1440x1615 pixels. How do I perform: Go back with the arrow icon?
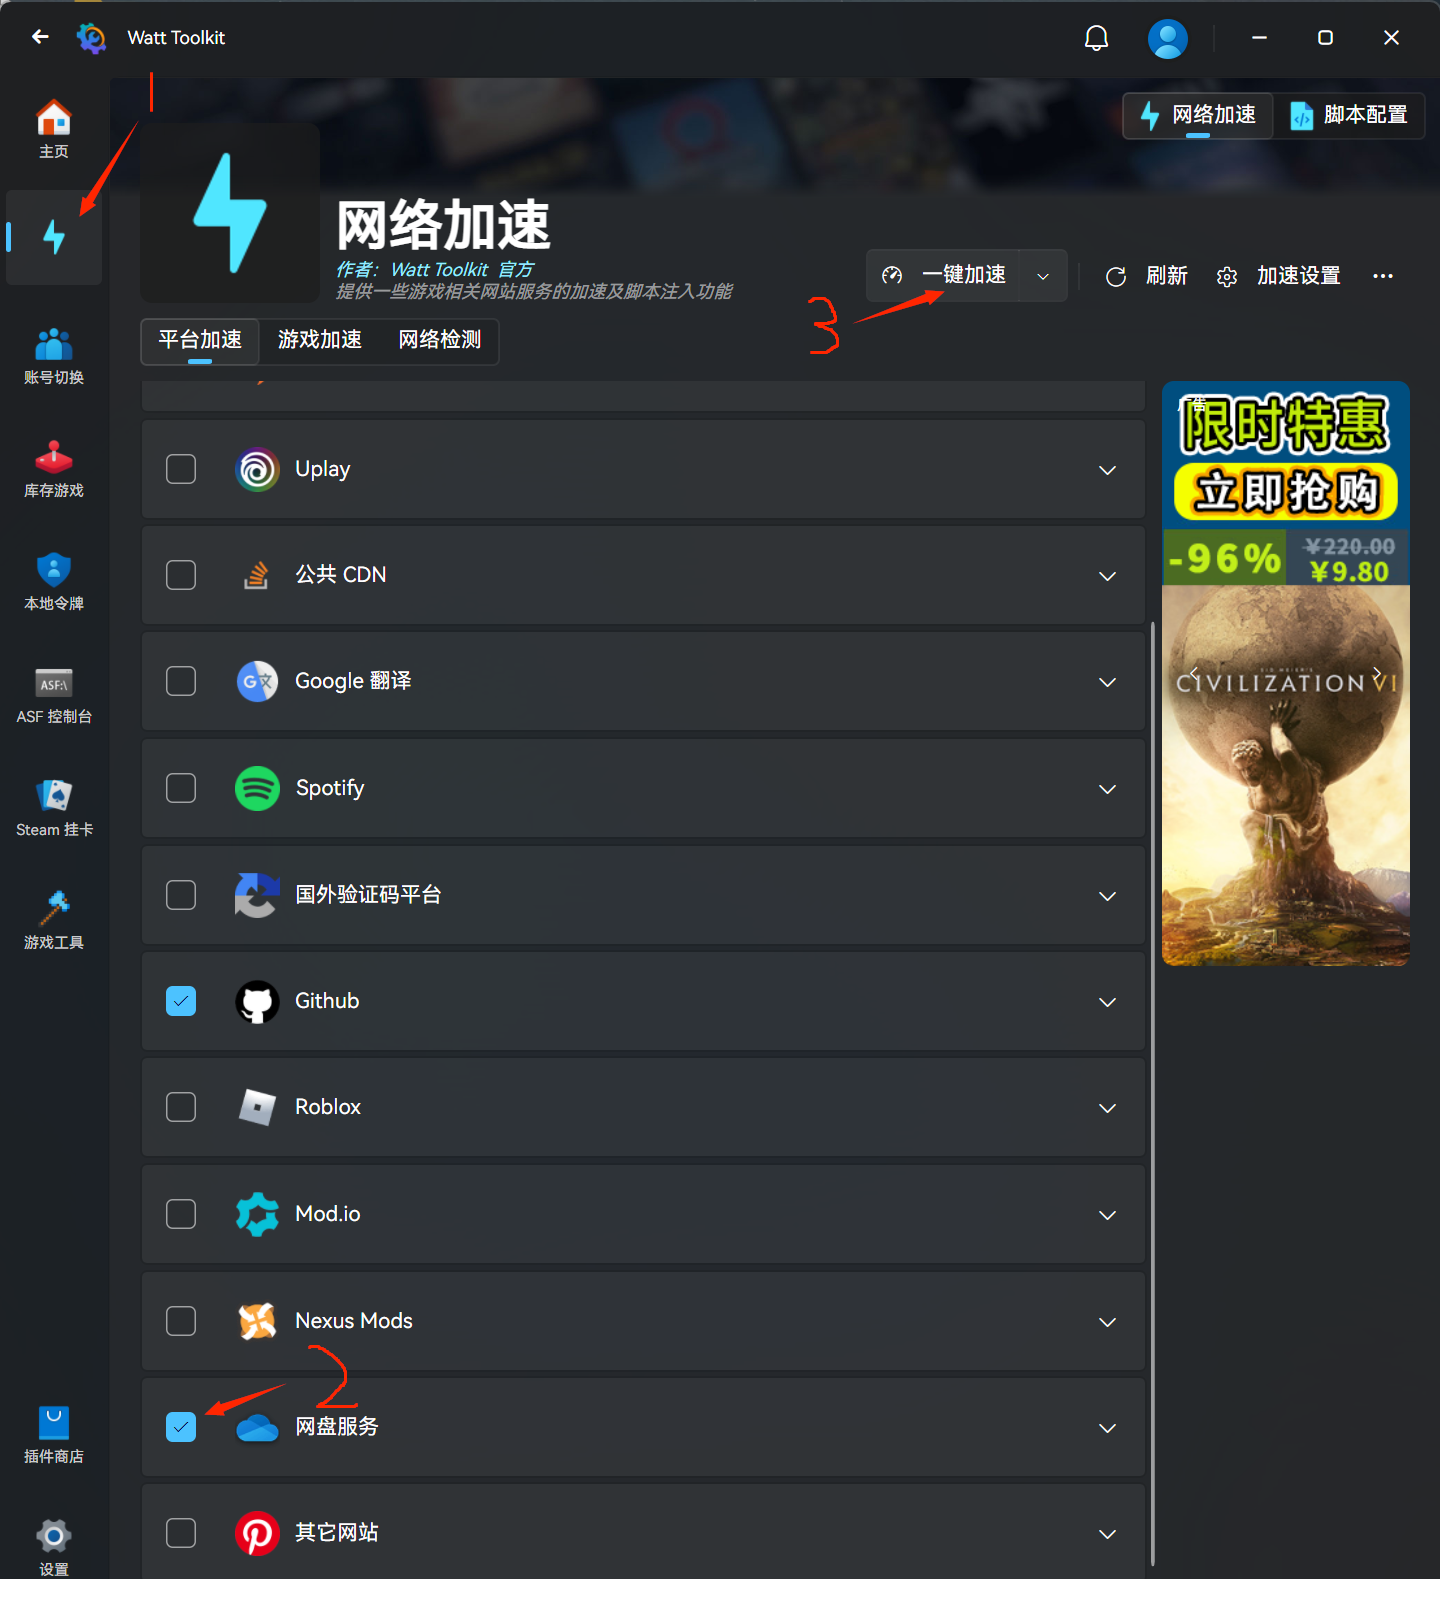point(40,37)
